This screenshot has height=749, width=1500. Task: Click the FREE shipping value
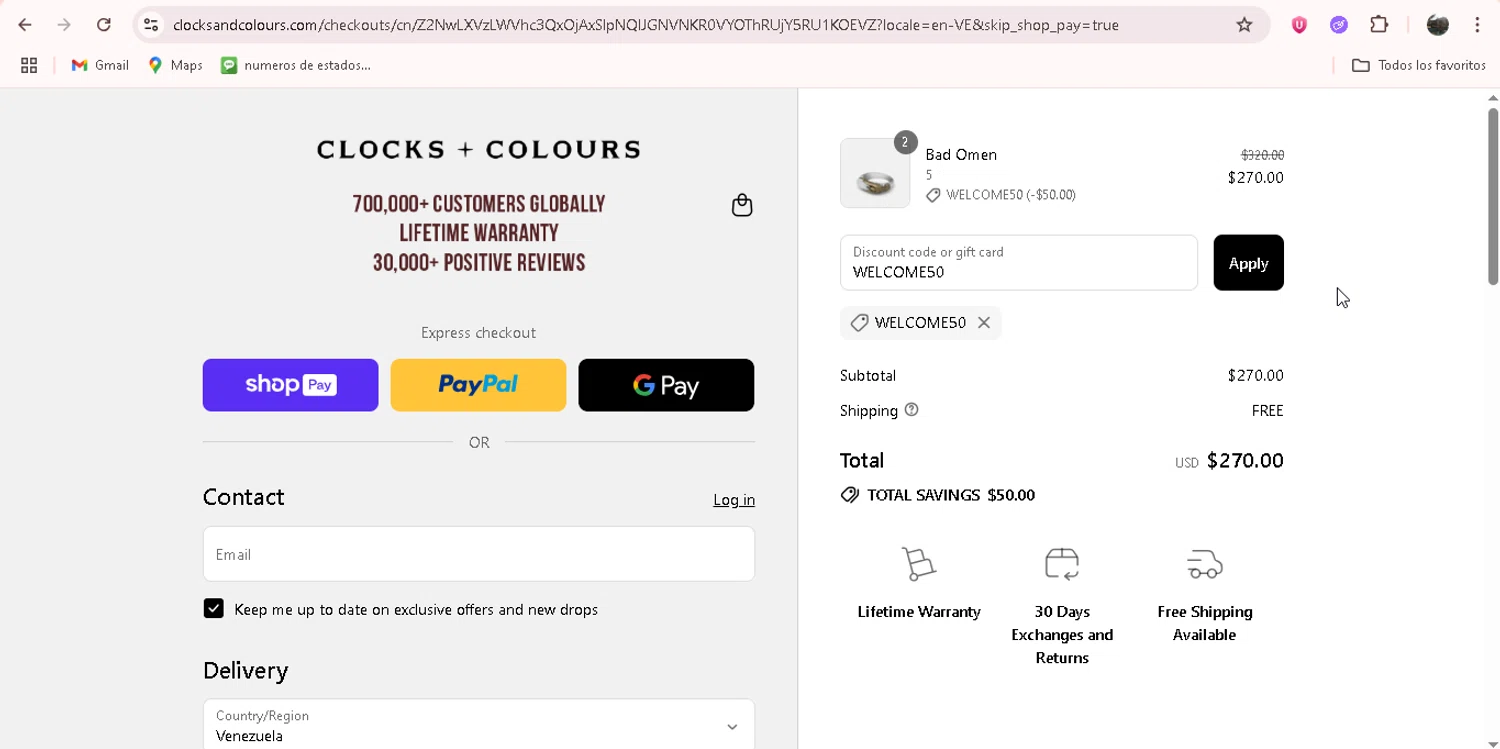click(x=1267, y=411)
